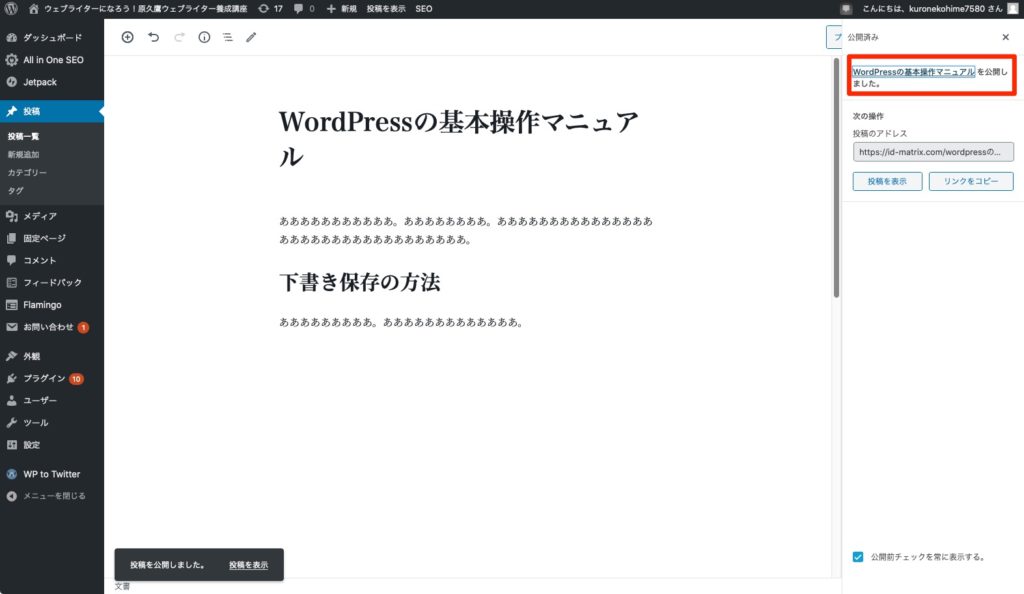Viewport: 1024px width, 594px height.
Task: Toggle 公開前チェックを常に表示する checkbox
Action: point(857,557)
